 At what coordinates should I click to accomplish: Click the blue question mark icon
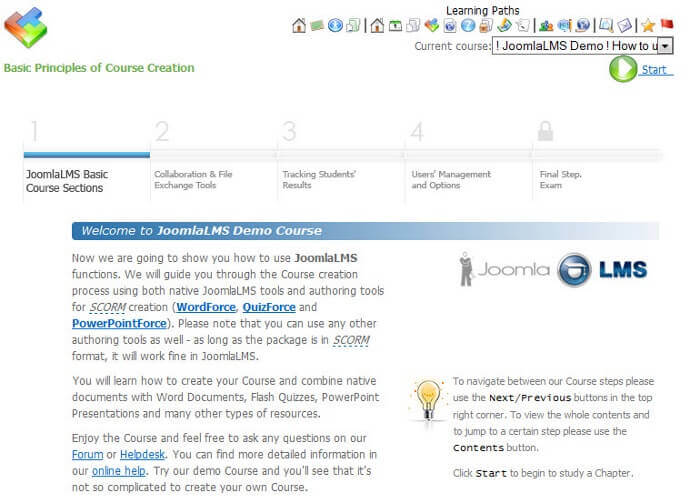point(468,25)
